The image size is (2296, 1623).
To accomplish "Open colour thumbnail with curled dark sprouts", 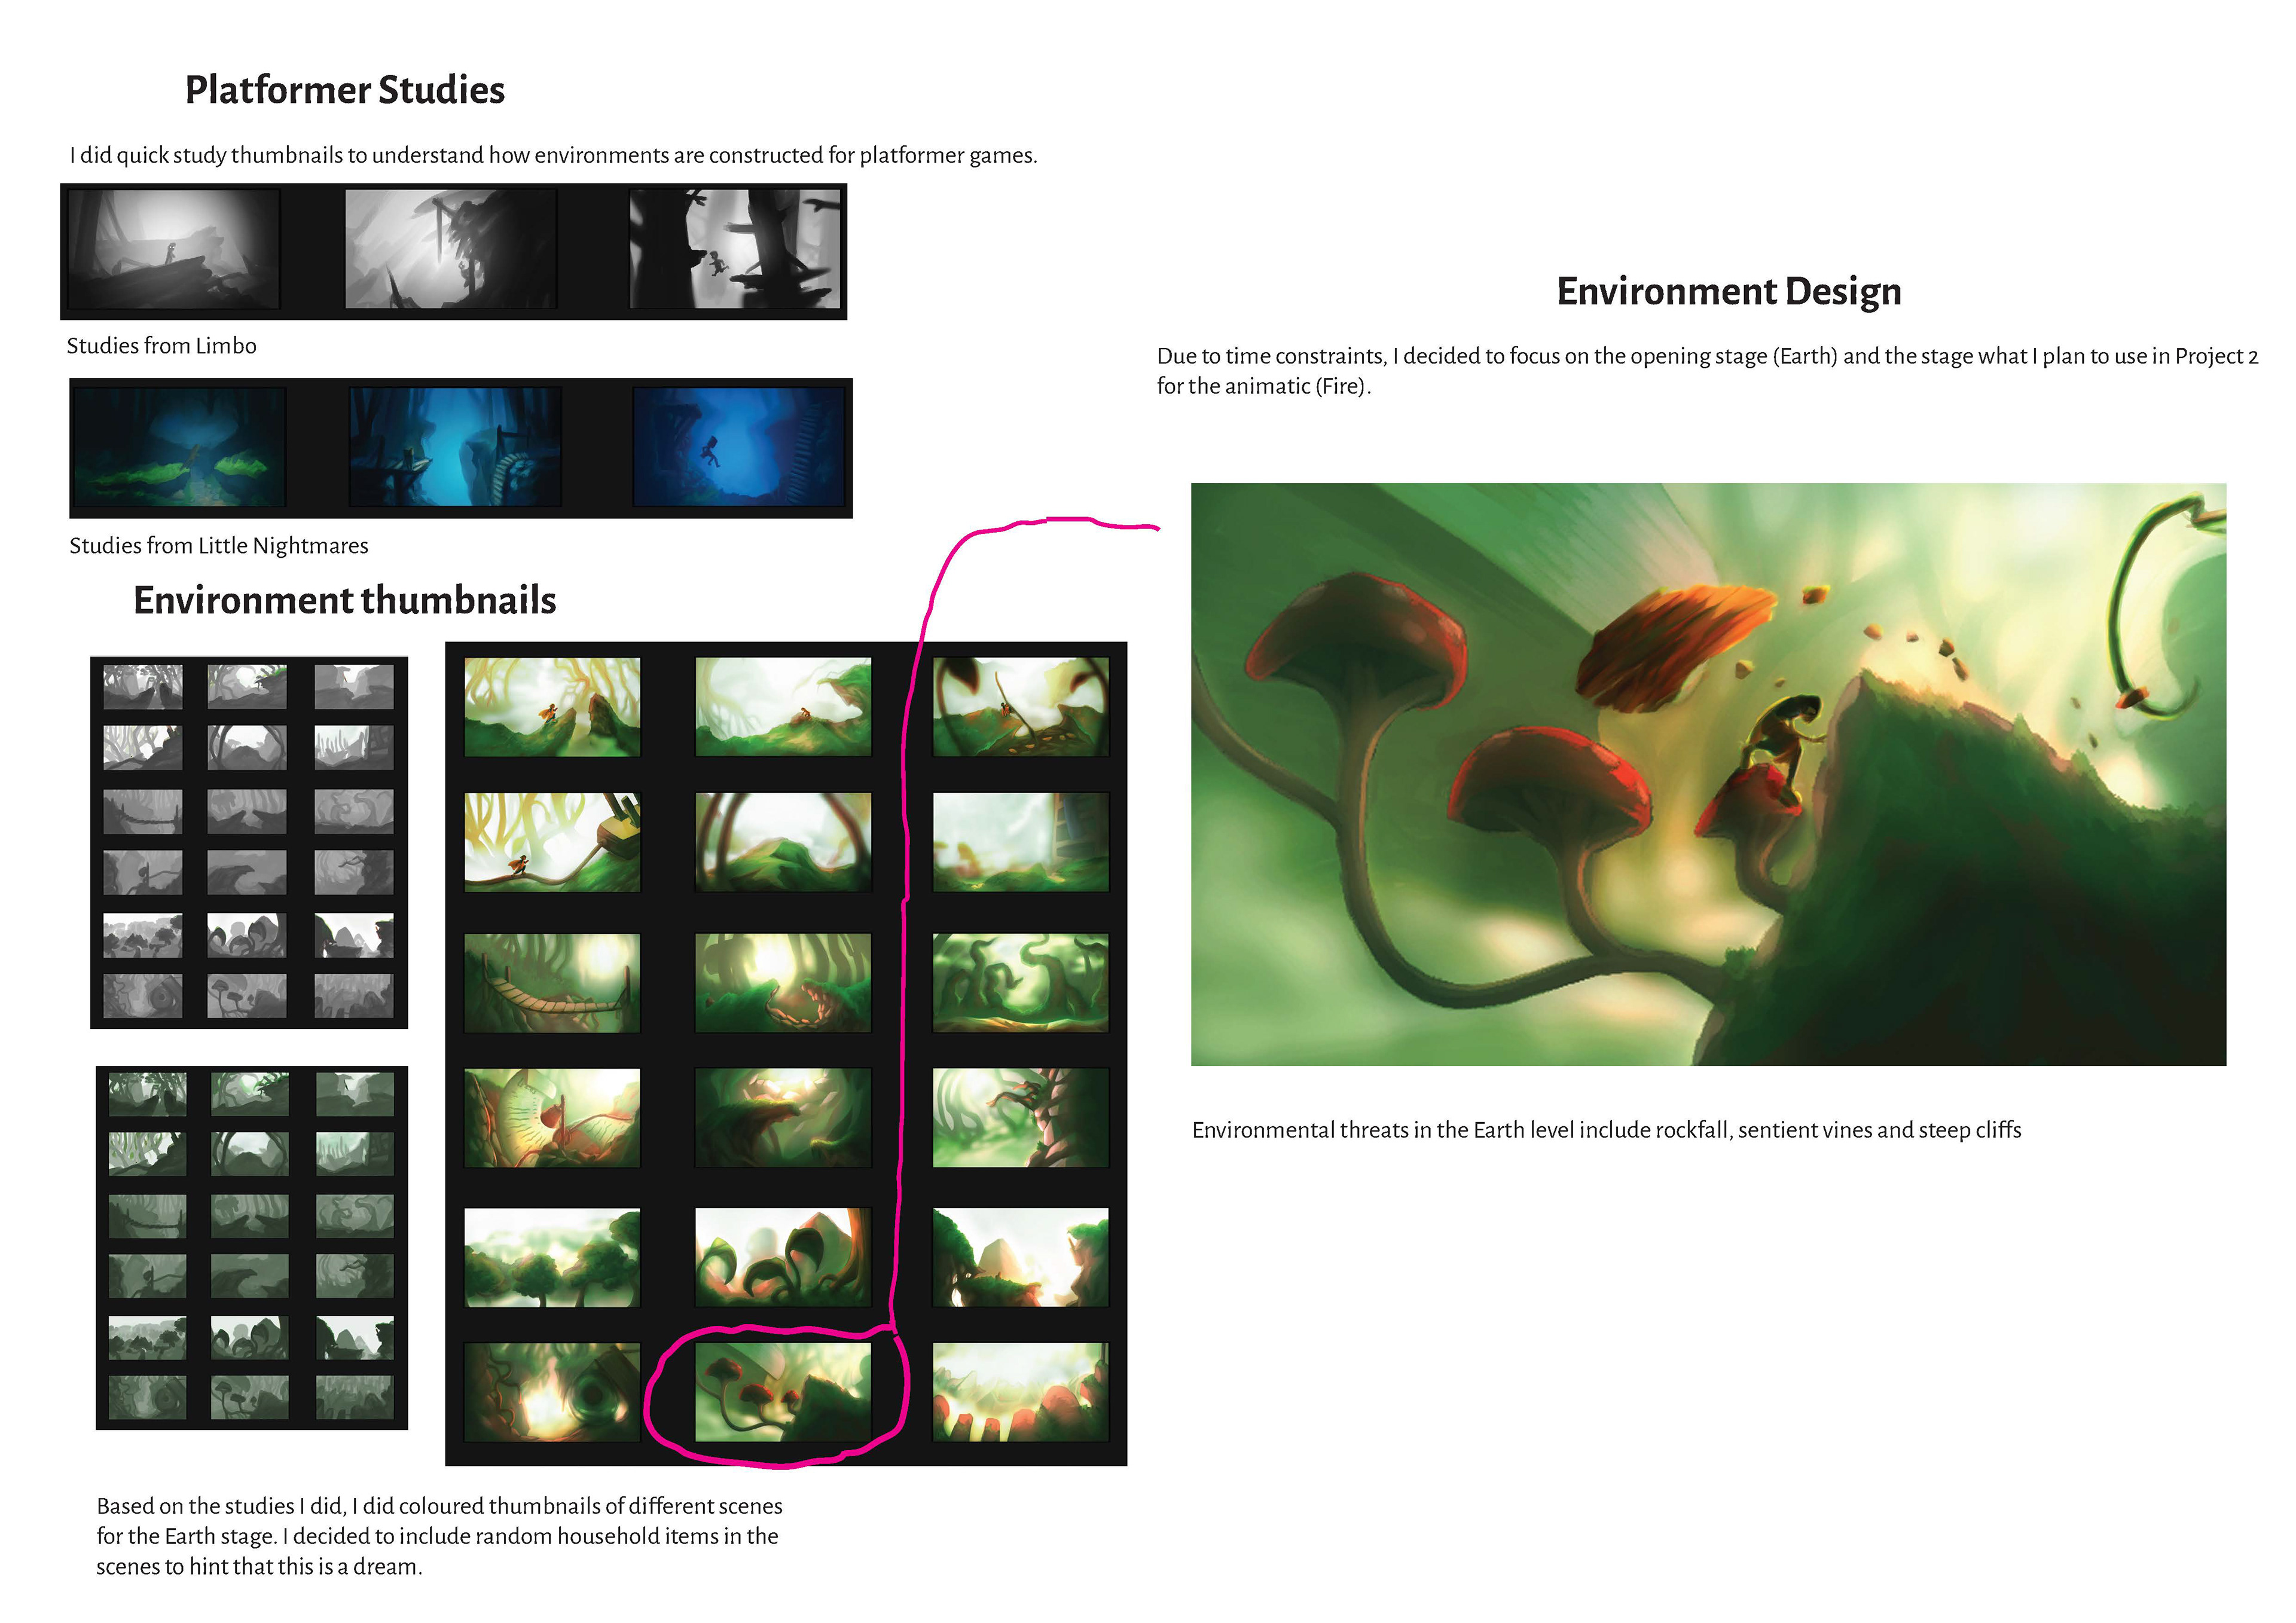I will [783, 1257].
